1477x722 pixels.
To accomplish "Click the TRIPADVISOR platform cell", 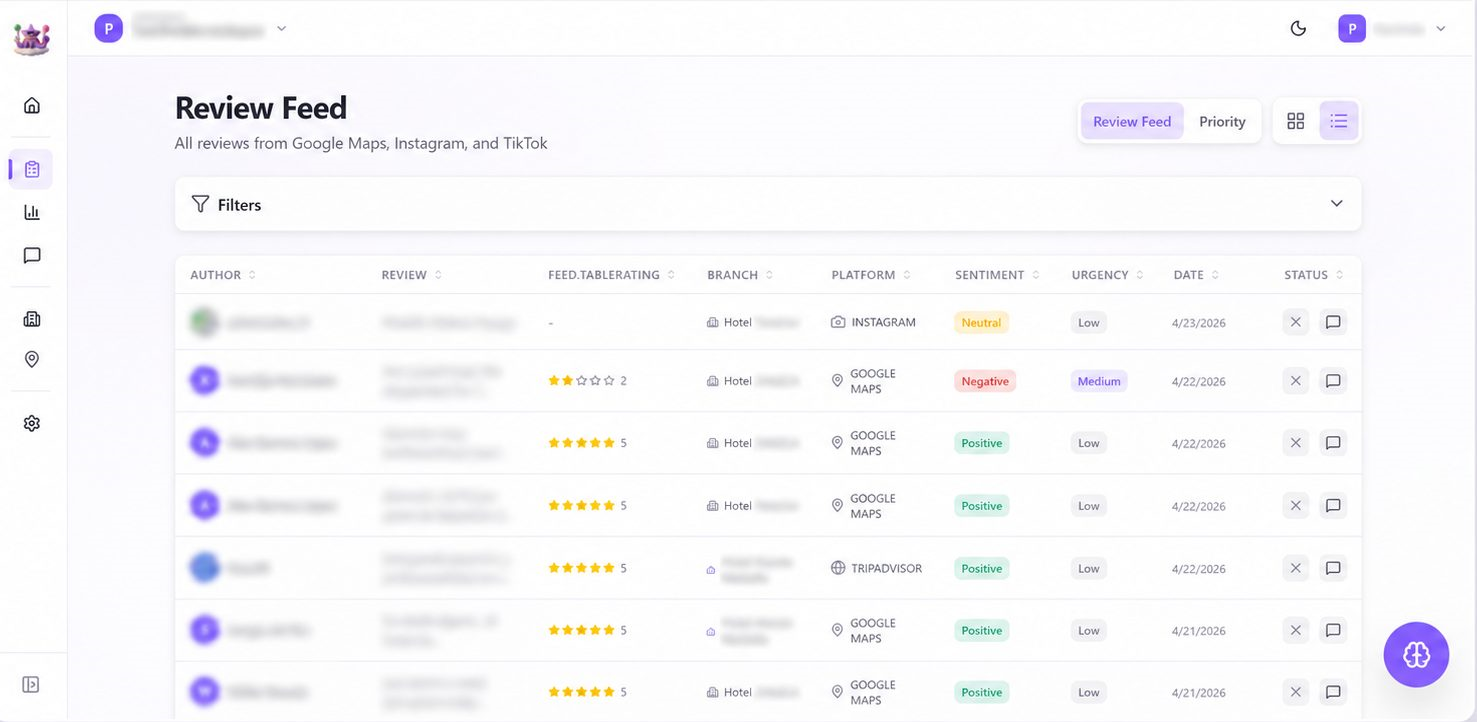I will point(876,568).
